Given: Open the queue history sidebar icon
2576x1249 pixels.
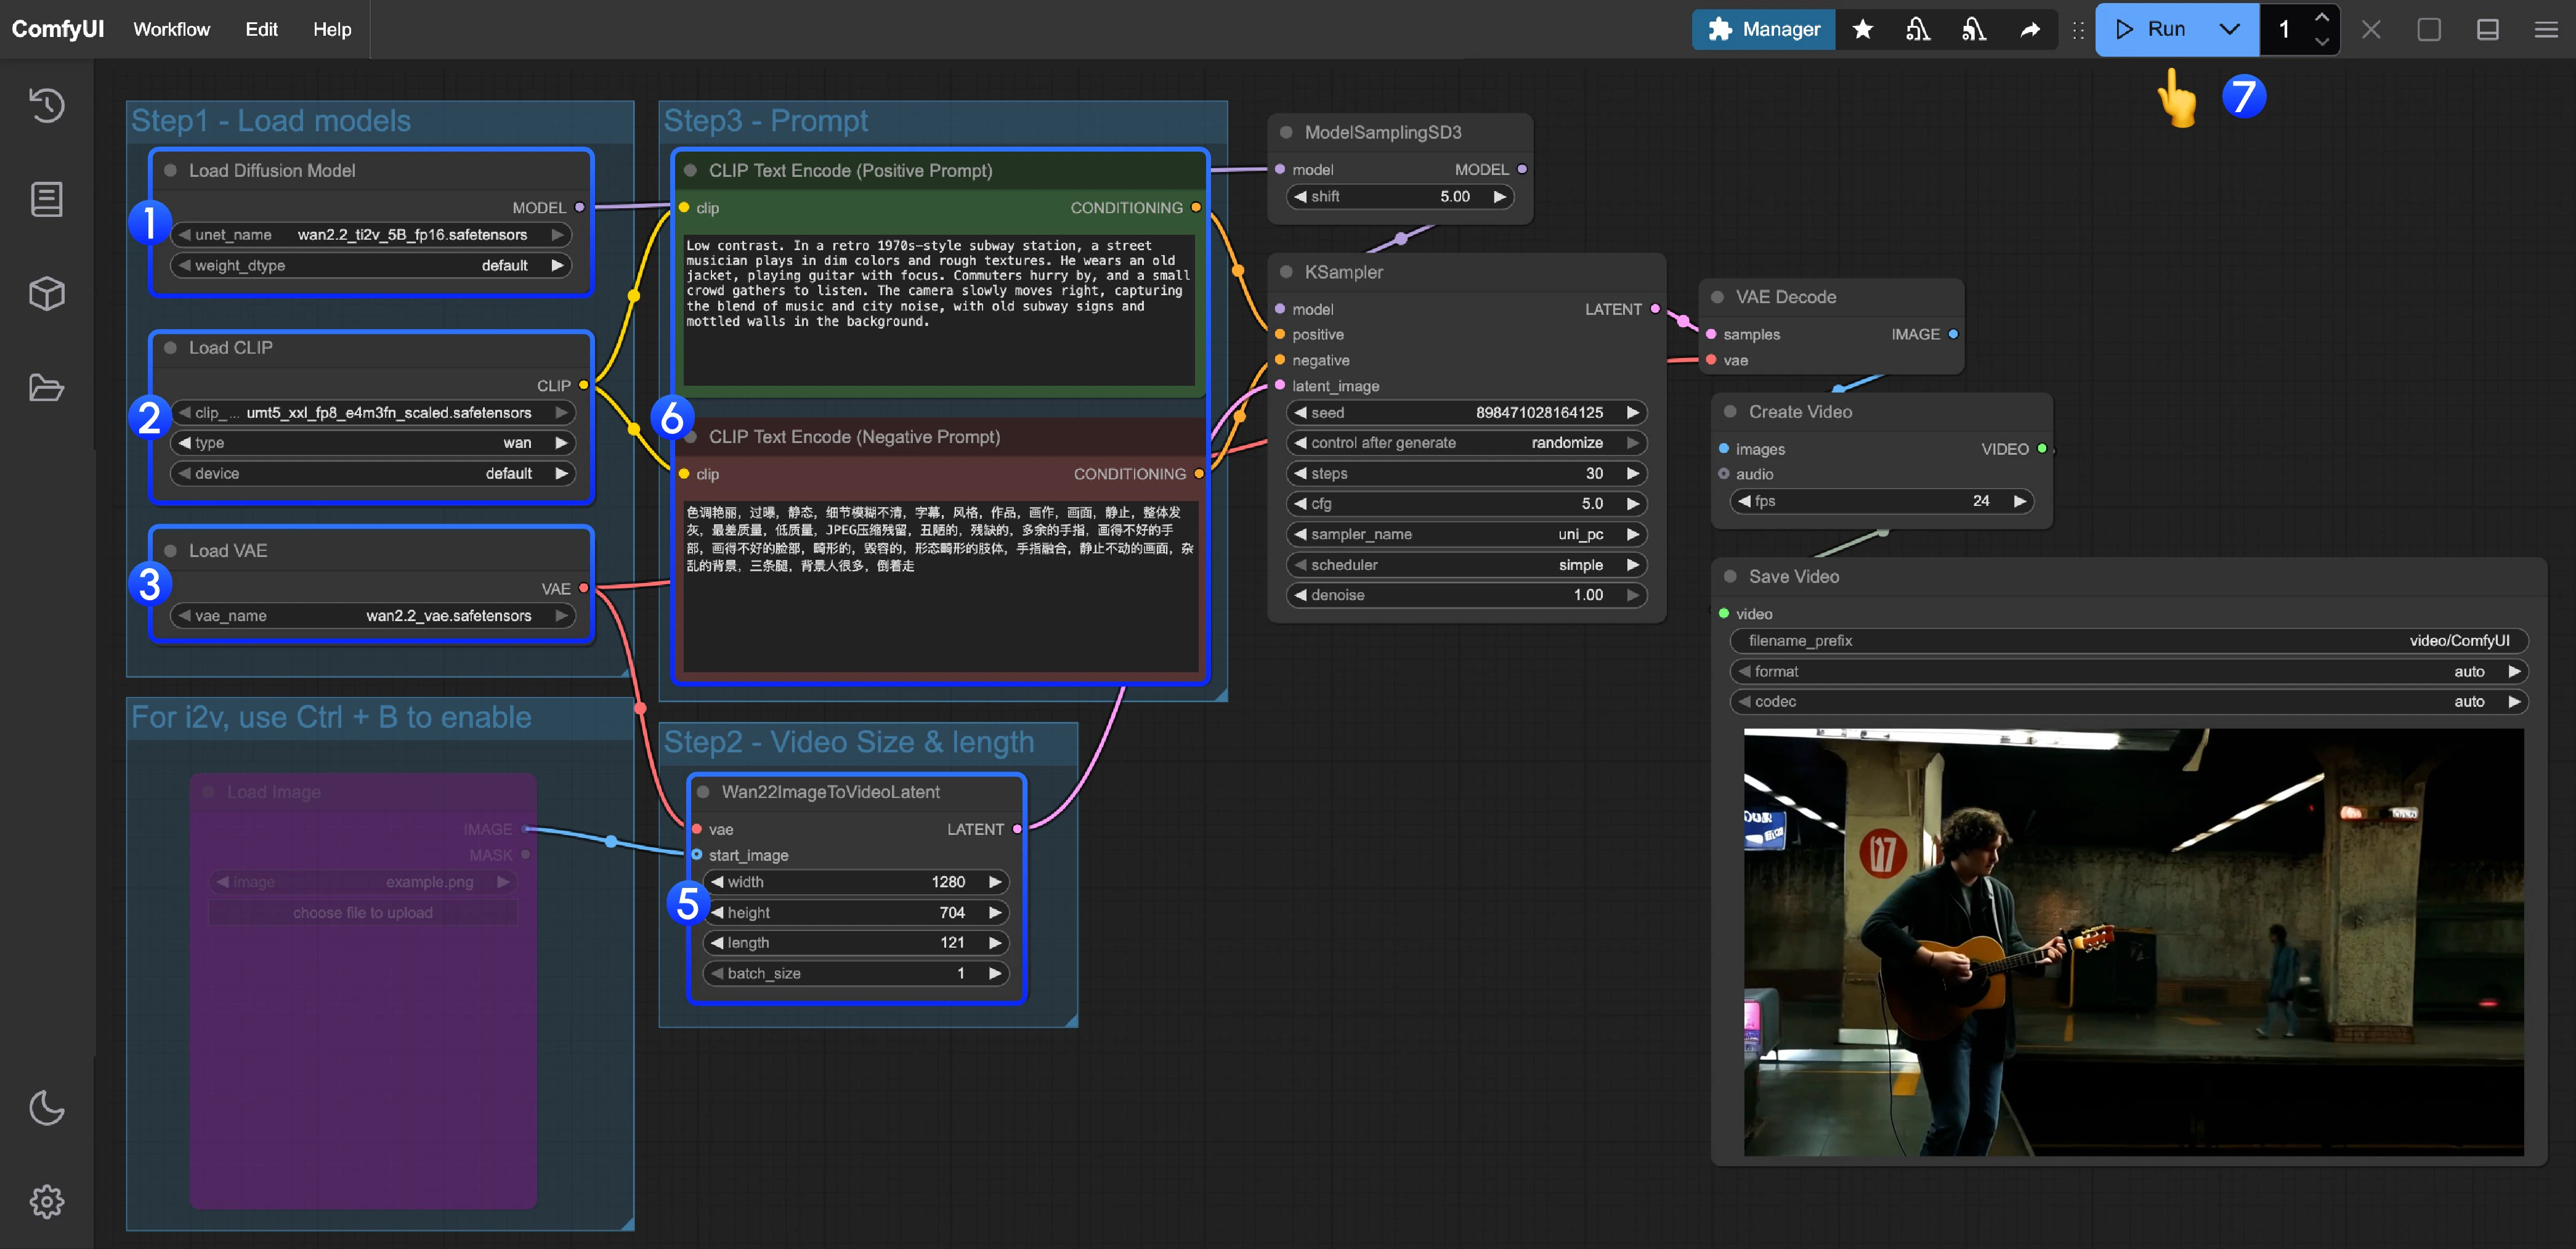Looking at the screenshot, I should pyautogui.click(x=46, y=105).
